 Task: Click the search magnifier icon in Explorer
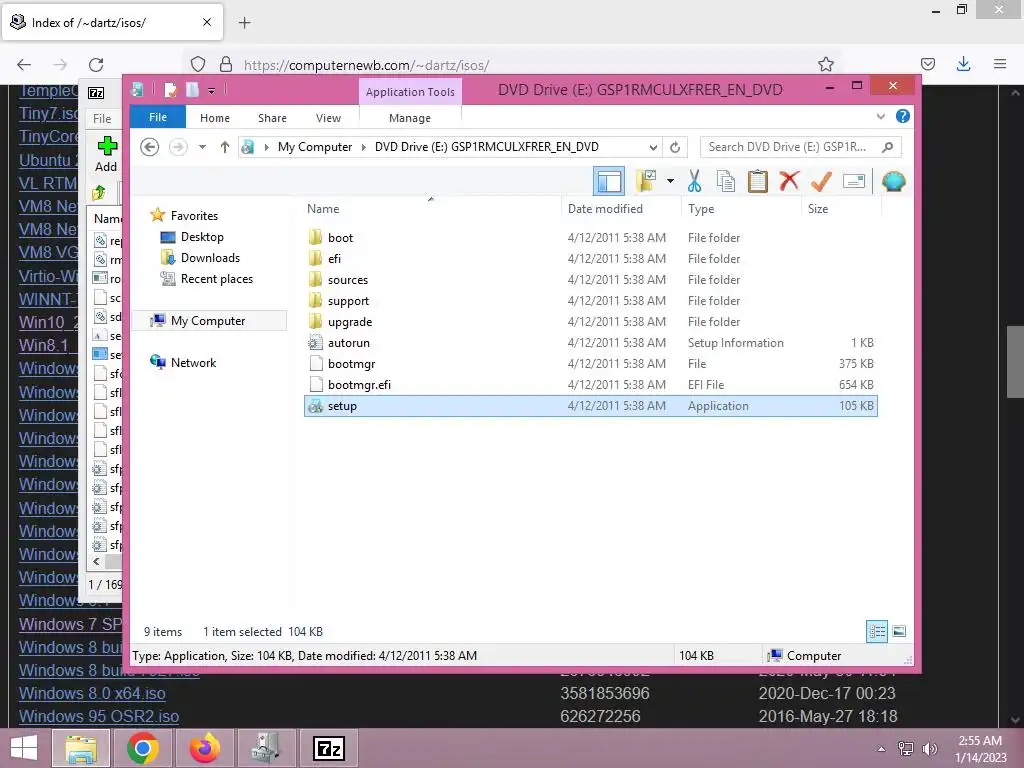(x=887, y=147)
